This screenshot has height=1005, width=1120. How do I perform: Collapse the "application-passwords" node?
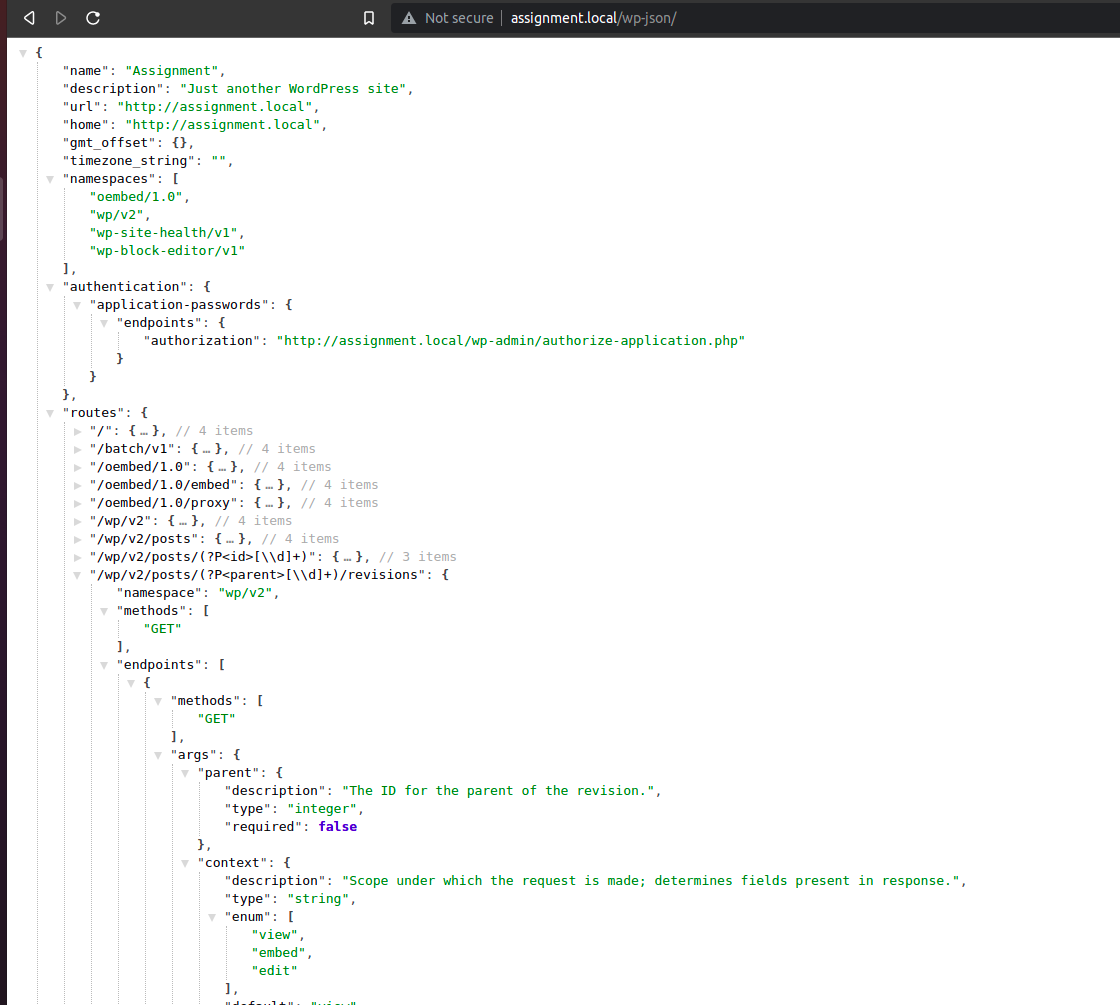[x=78, y=305]
